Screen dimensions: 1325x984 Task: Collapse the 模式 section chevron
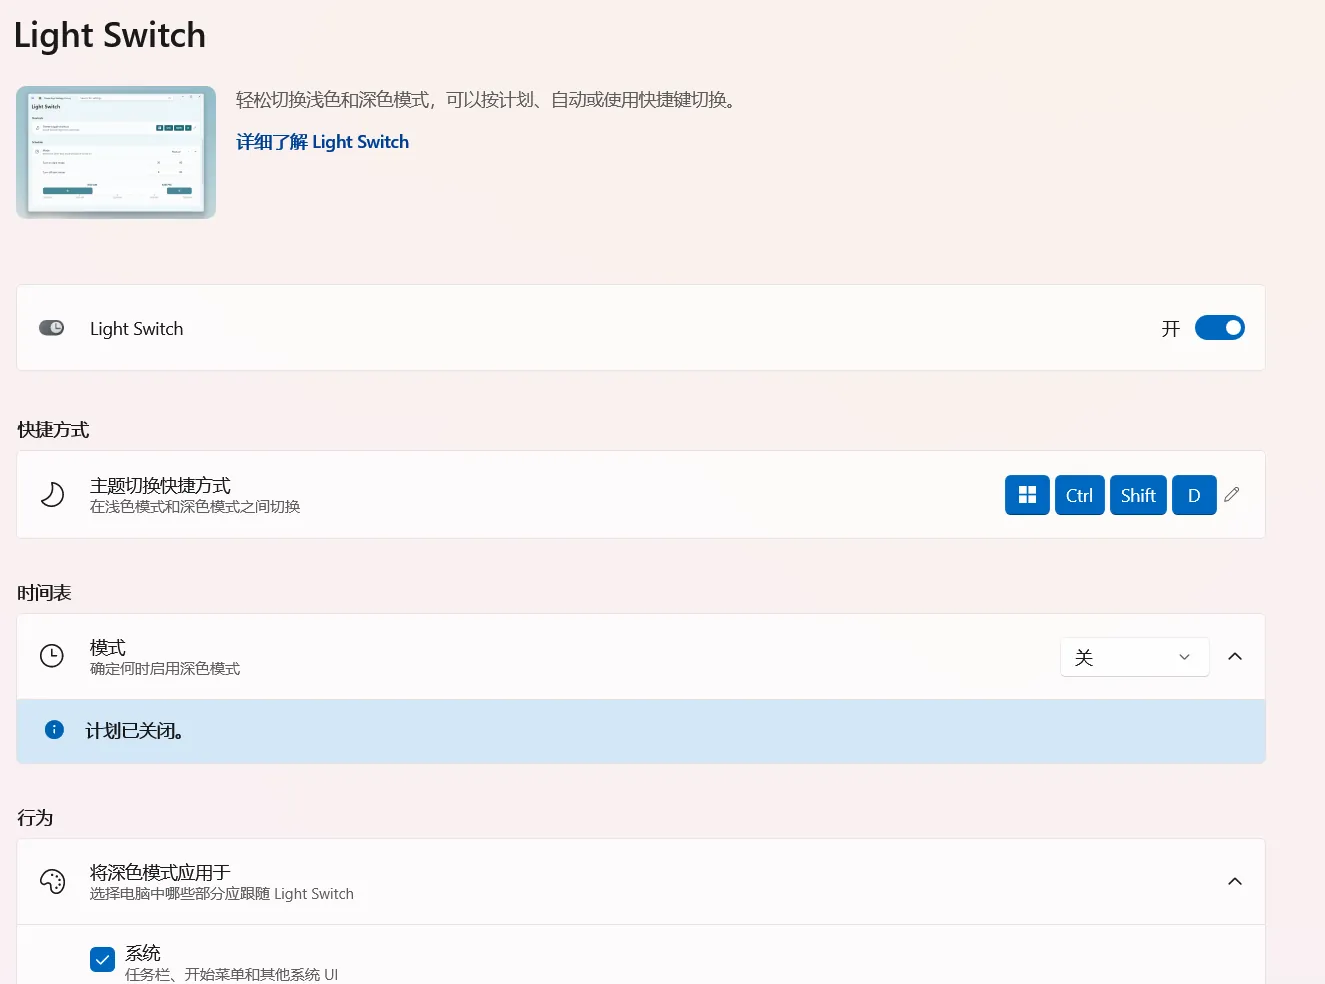(x=1235, y=656)
